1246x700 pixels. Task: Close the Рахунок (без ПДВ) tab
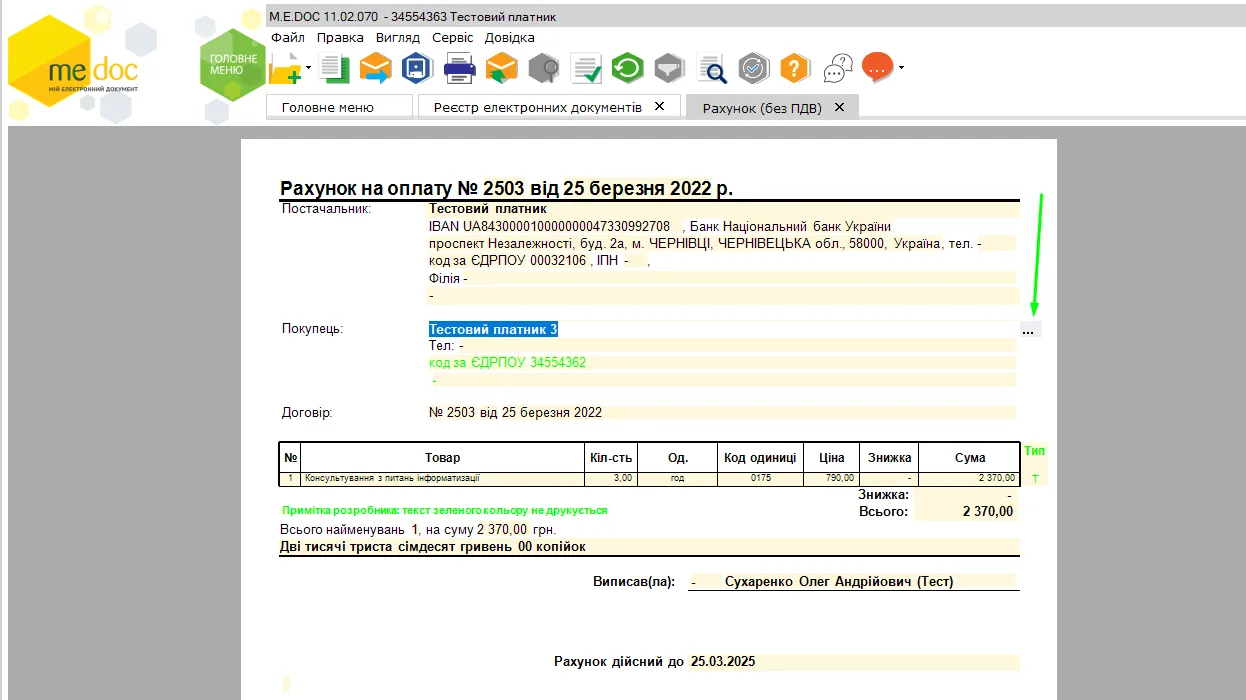pos(839,107)
